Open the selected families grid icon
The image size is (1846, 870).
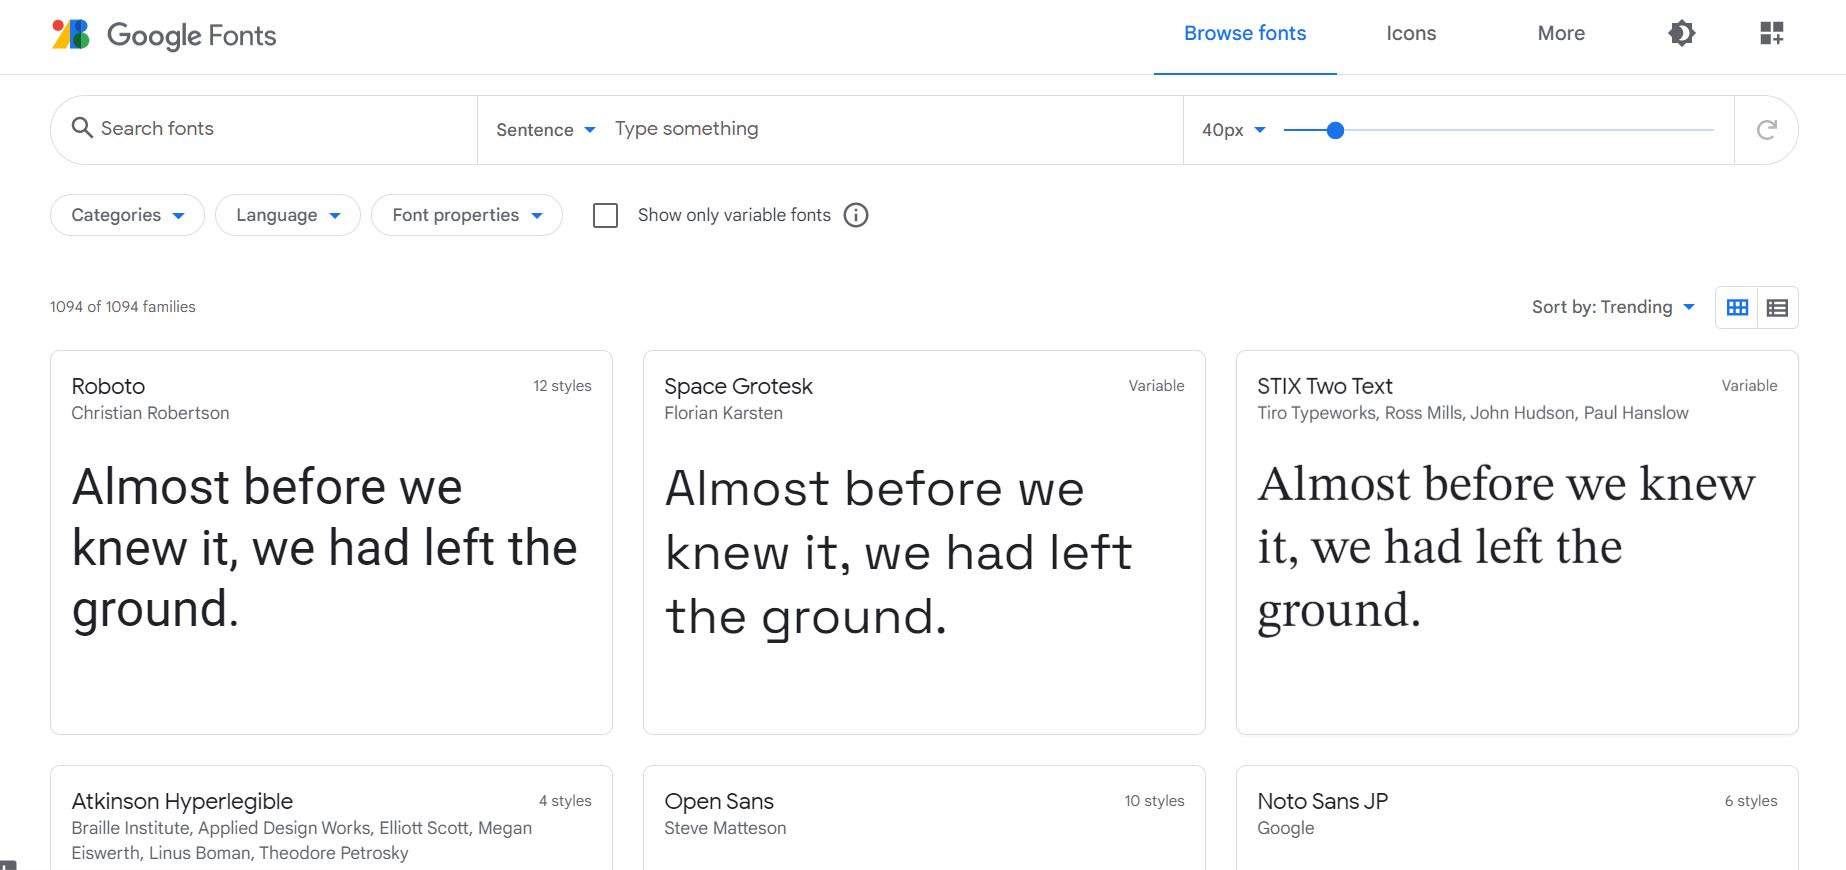pyautogui.click(x=1771, y=33)
